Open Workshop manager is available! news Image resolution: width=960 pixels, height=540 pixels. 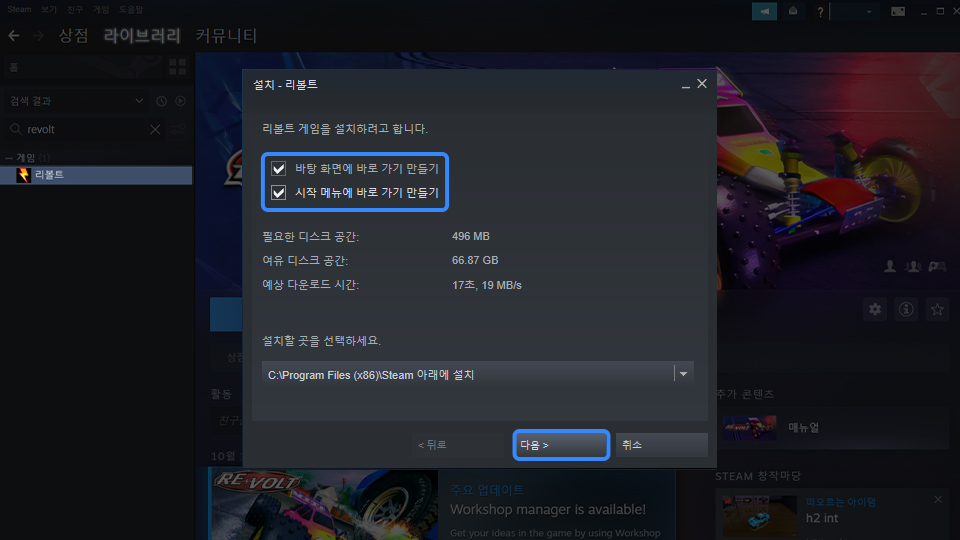click(548, 509)
